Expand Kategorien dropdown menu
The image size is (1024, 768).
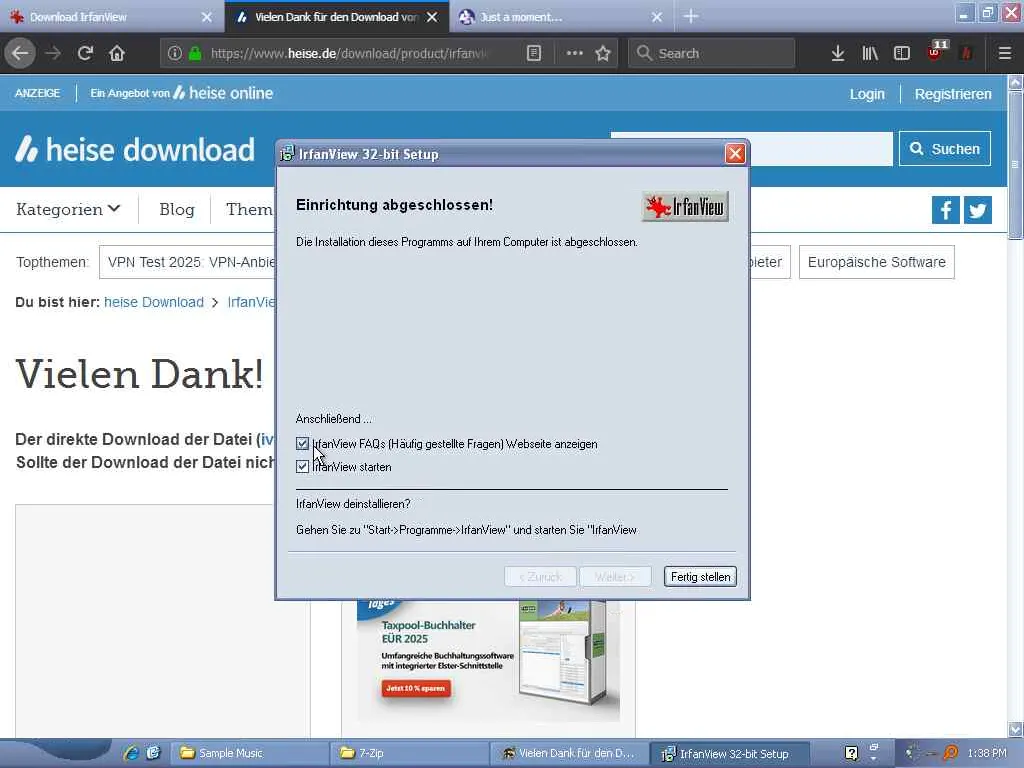click(68, 210)
